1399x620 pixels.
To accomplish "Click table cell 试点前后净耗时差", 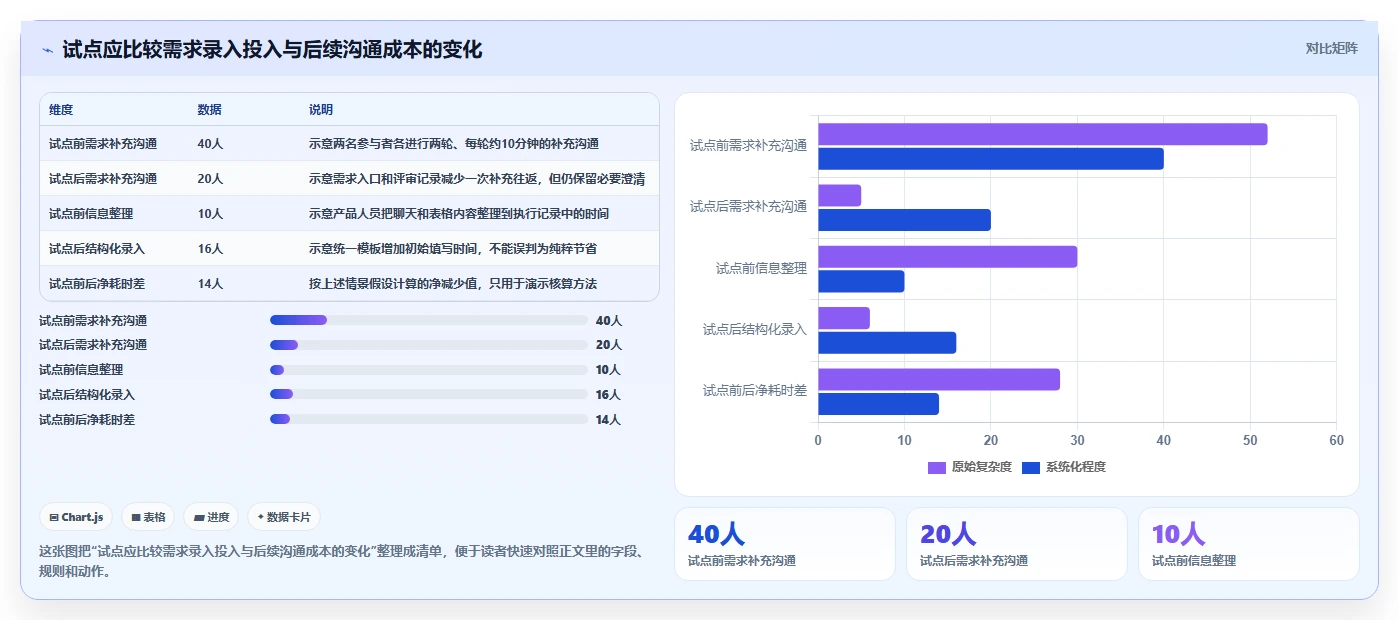I will [97, 284].
